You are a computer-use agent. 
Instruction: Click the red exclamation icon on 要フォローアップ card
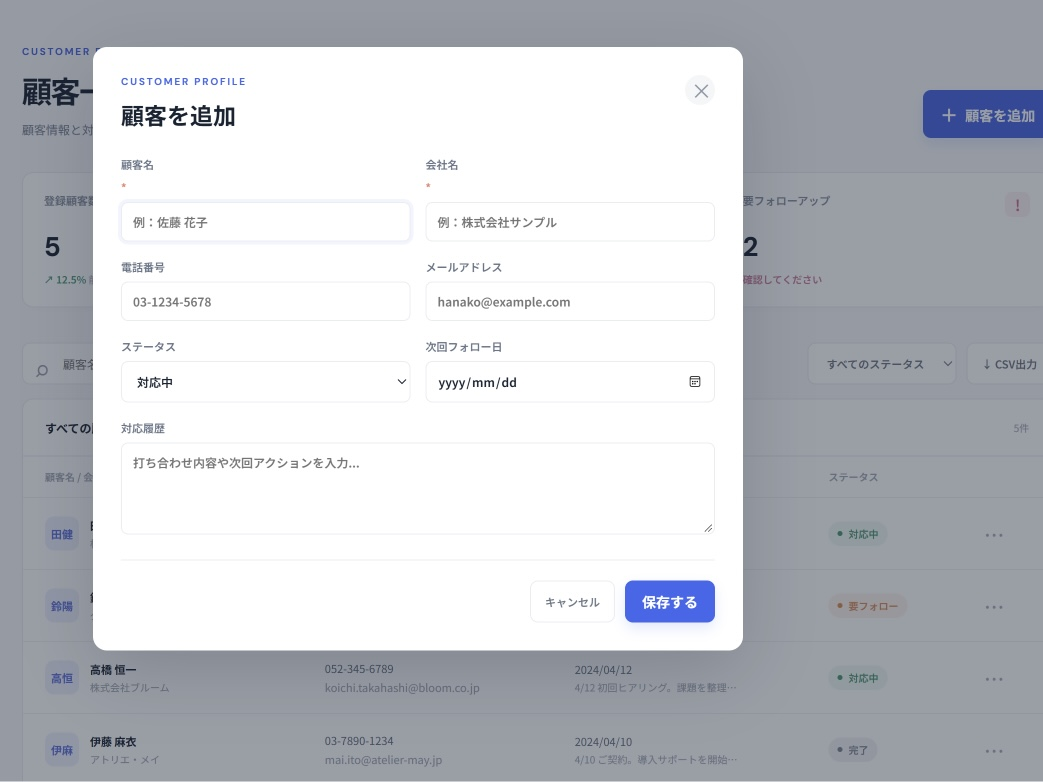1017,205
